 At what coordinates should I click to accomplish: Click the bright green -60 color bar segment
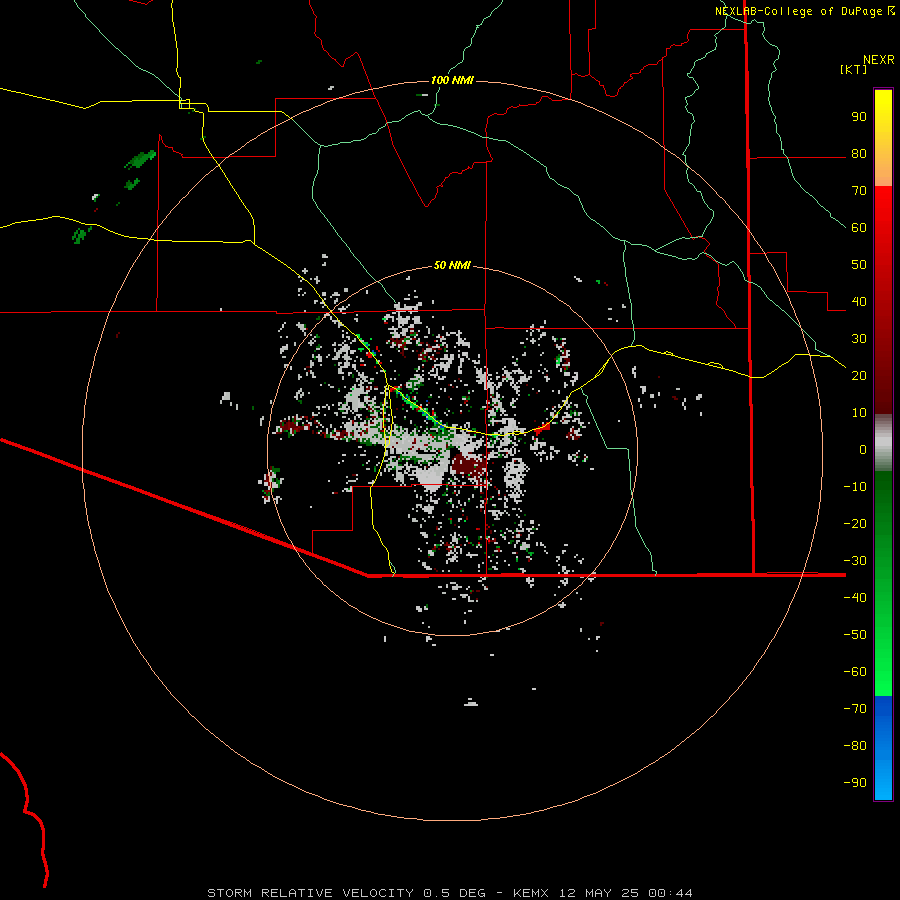883,677
